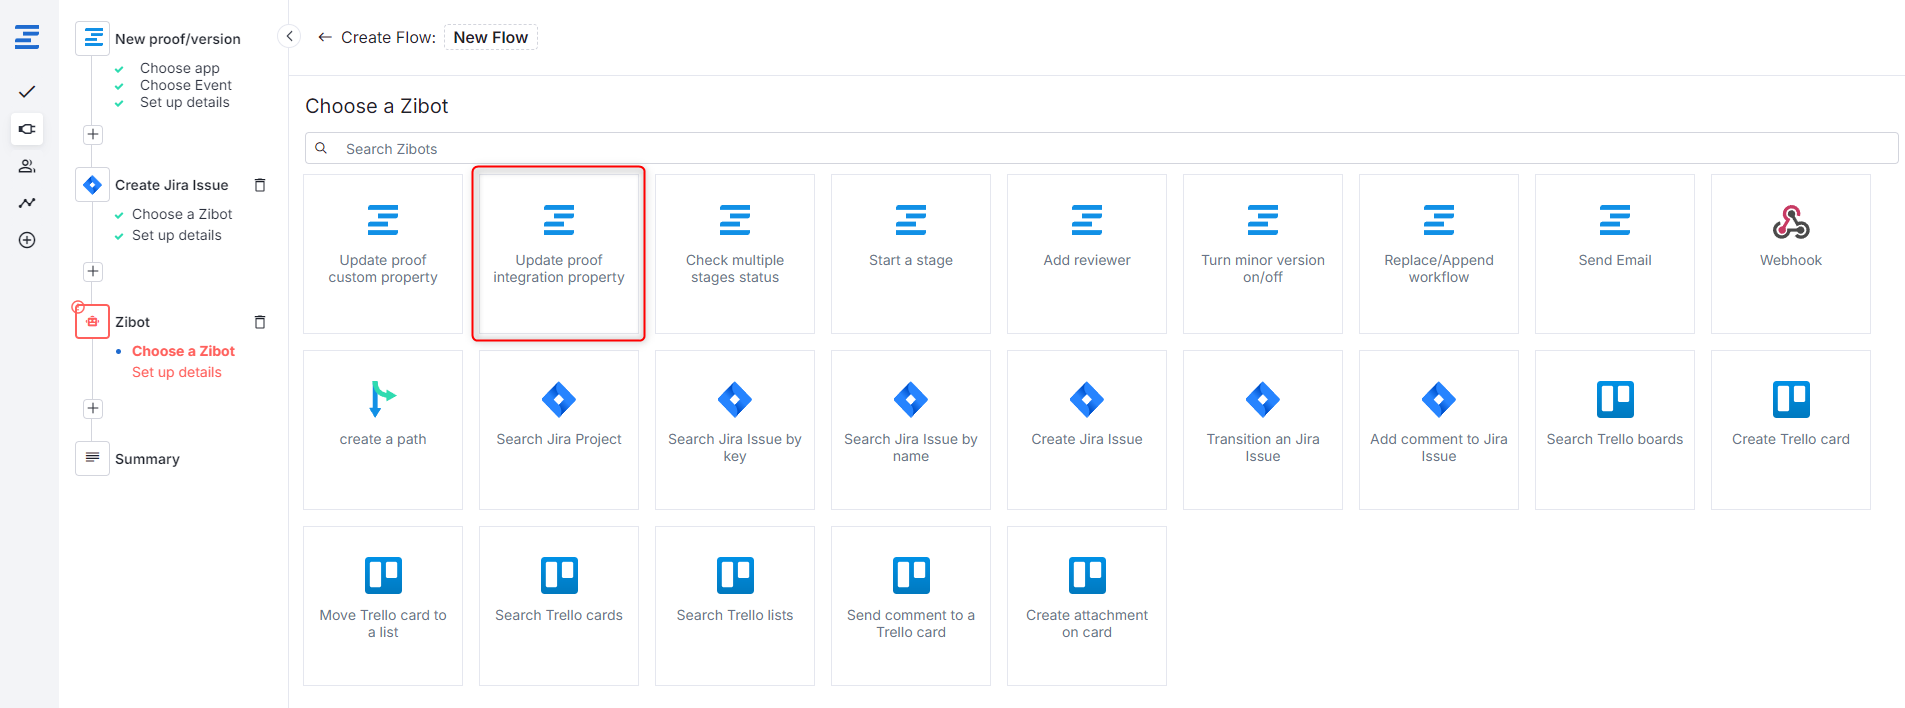Collapse the flow steps side panel
Viewport: 1905px width, 708px height.
289,37
